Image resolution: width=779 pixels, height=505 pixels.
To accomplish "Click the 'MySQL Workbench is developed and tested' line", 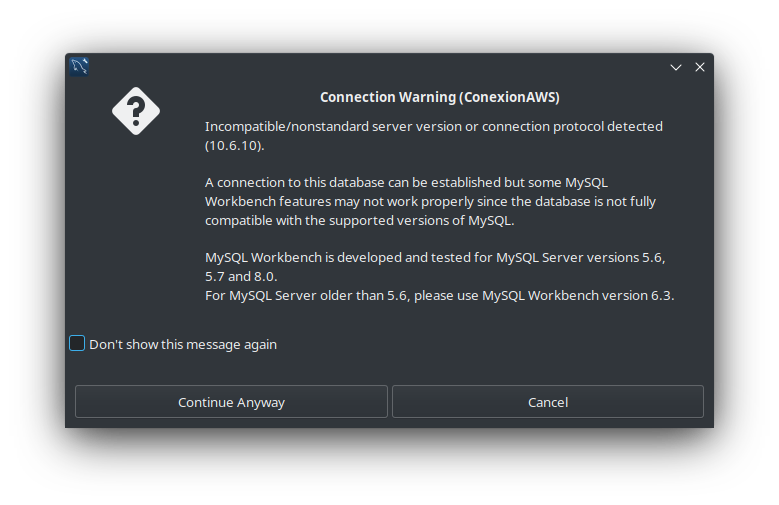I will (x=434, y=257).
